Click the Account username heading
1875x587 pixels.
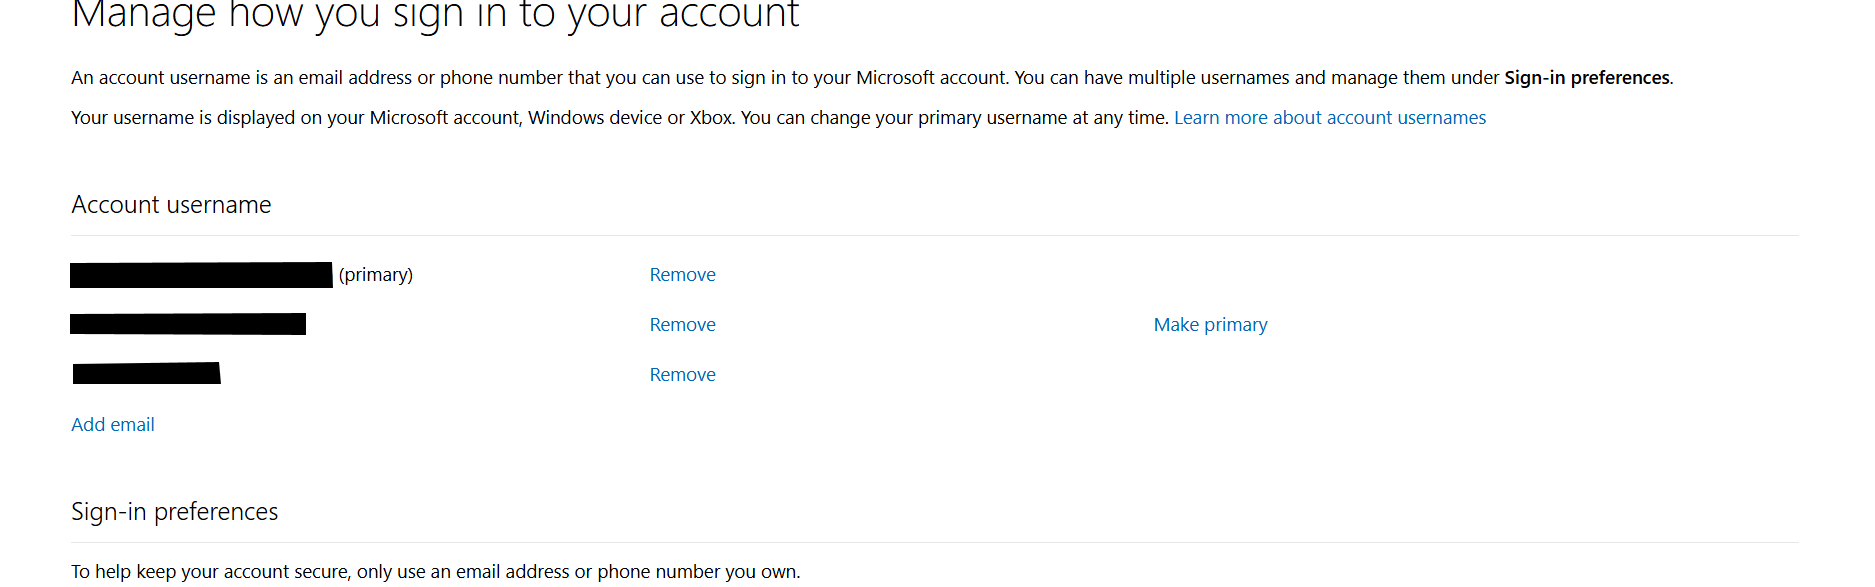pyautogui.click(x=171, y=205)
